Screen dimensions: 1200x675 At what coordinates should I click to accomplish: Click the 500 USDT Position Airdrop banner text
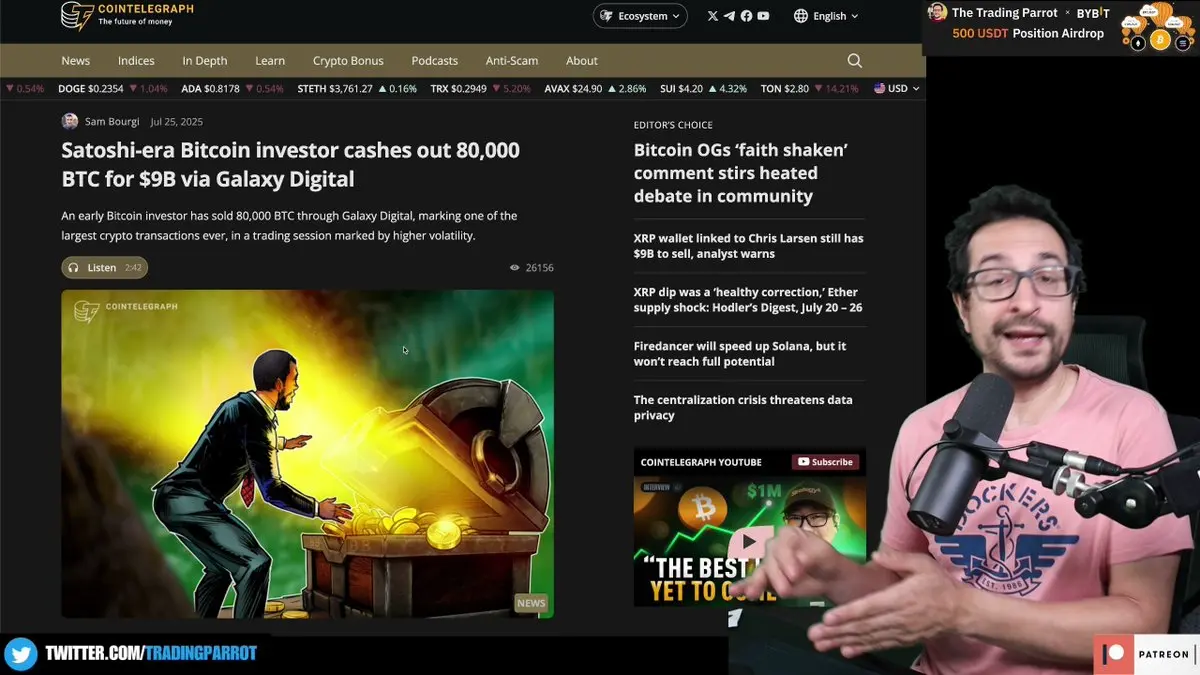pos(1028,34)
